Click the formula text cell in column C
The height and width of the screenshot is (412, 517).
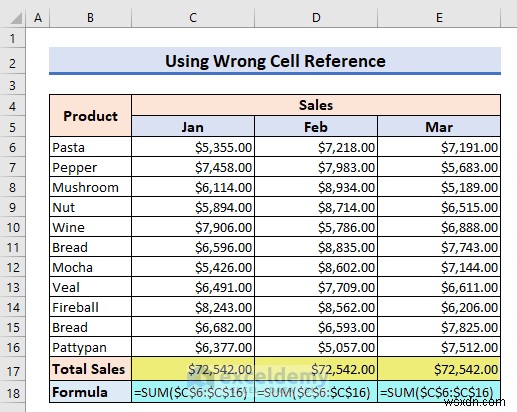click(x=193, y=392)
